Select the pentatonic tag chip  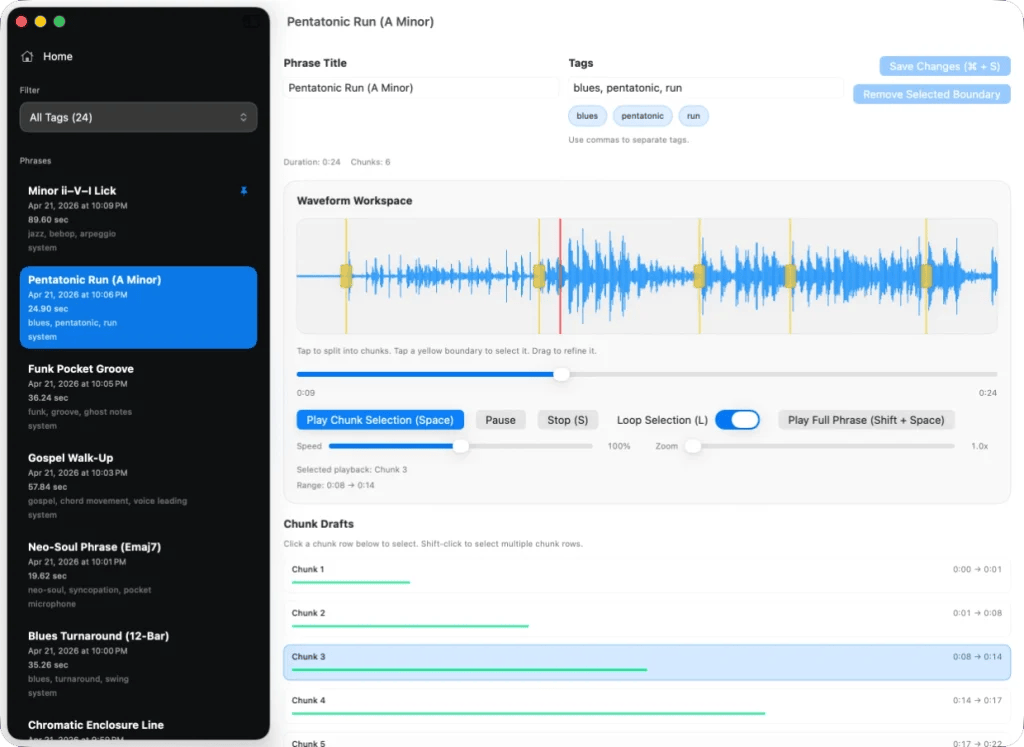(642, 115)
